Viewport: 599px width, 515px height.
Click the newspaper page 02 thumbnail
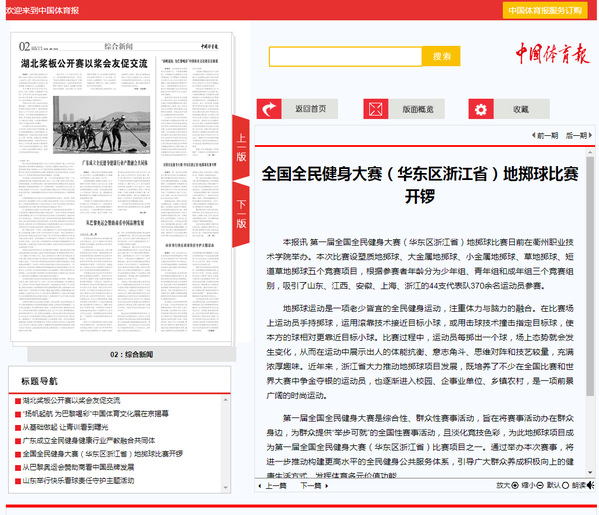tap(121, 188)
